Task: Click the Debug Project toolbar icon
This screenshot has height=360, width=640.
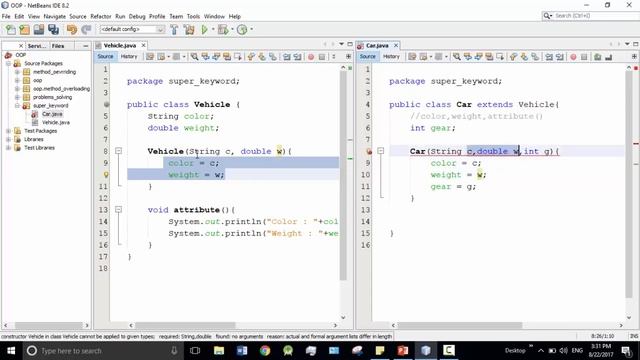Action: pos(223,29)
